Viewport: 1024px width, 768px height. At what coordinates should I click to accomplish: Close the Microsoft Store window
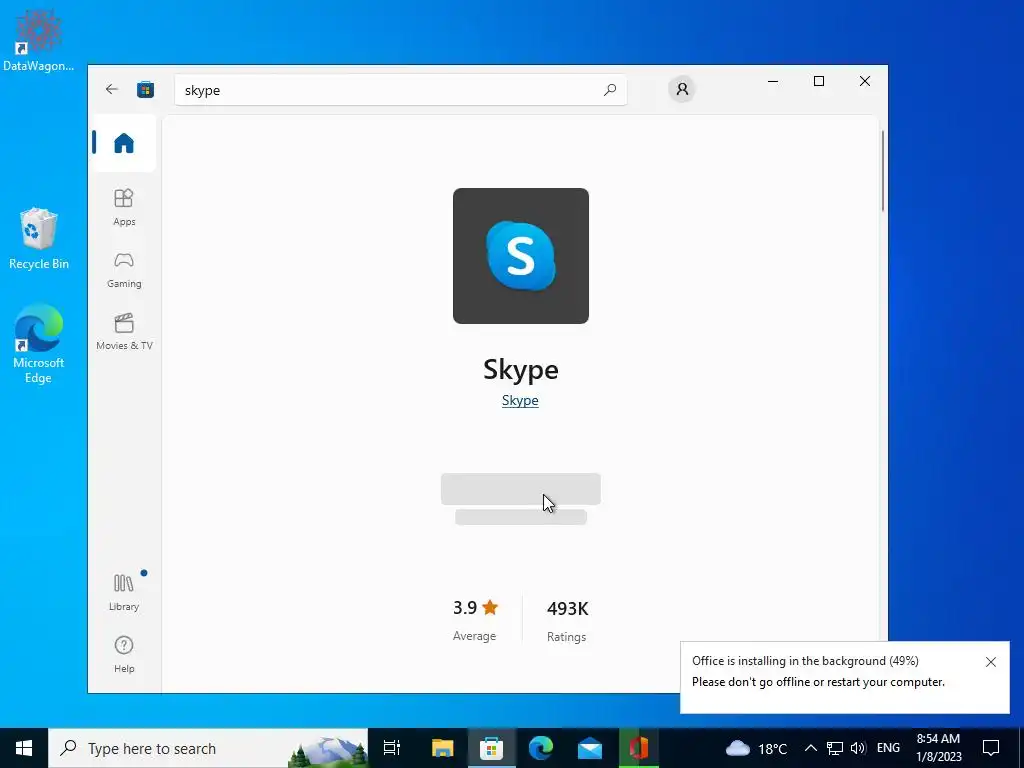click(x=865, y=81)
